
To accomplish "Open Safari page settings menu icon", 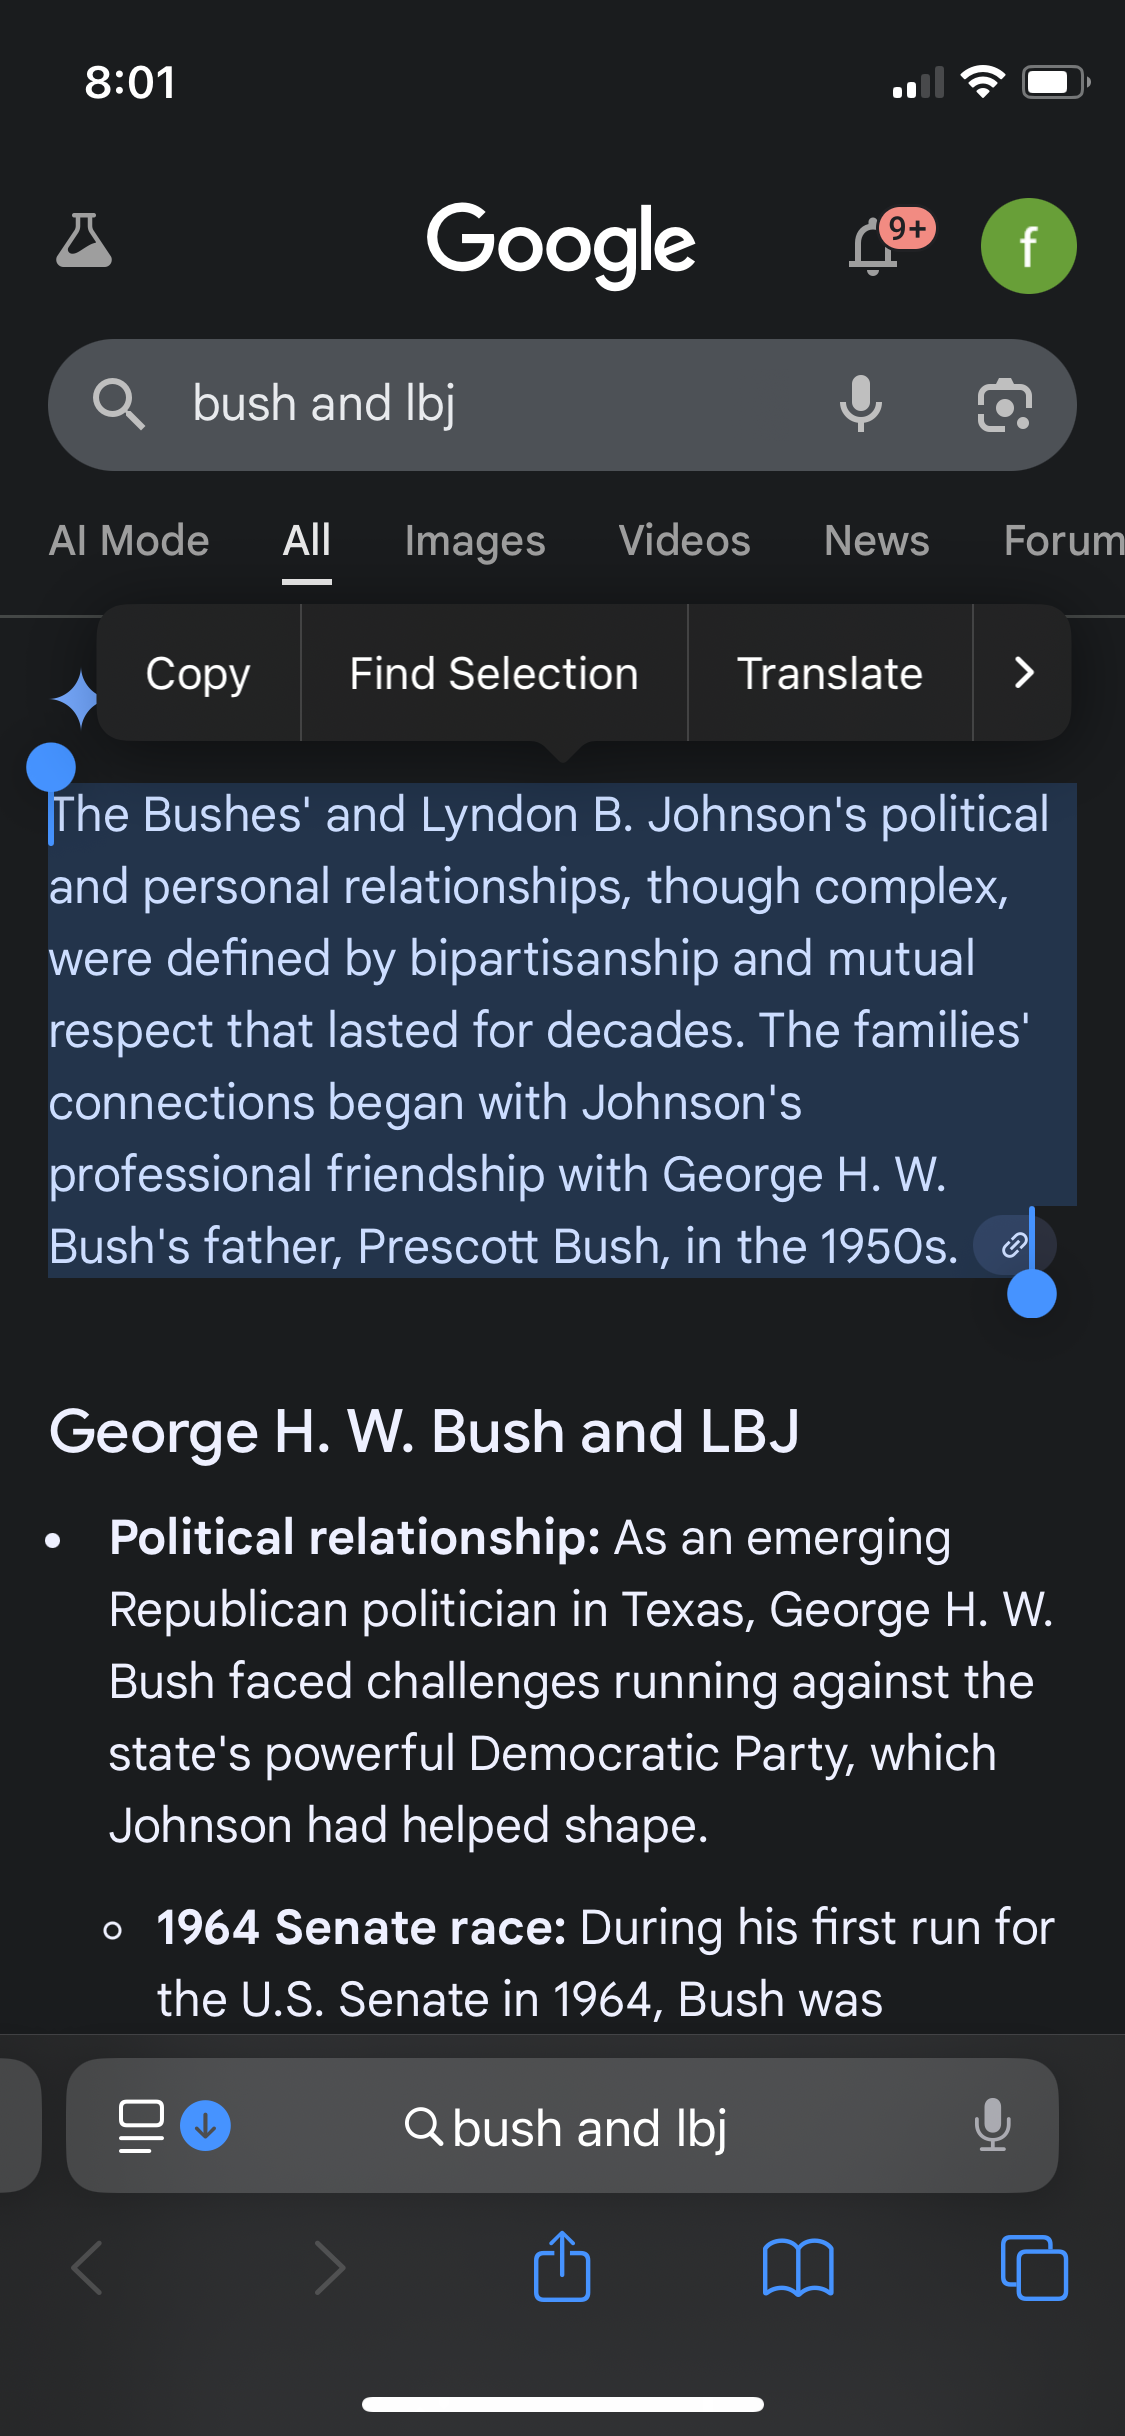I will coord(141,2126).
